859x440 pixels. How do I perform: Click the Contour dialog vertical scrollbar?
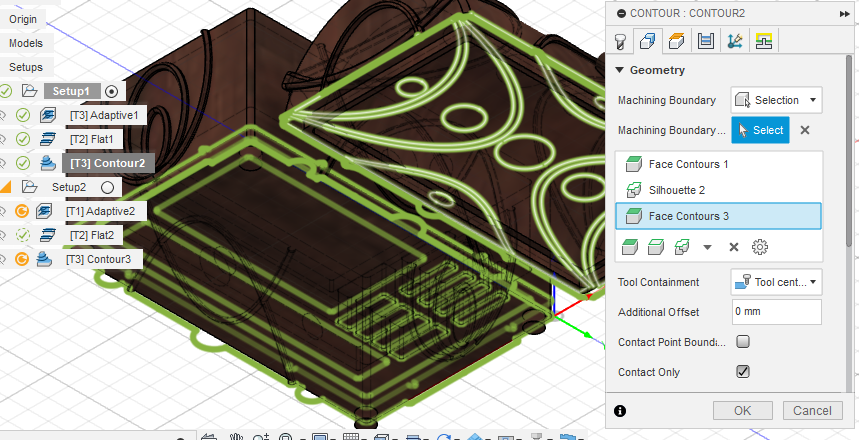click(849, 153)
